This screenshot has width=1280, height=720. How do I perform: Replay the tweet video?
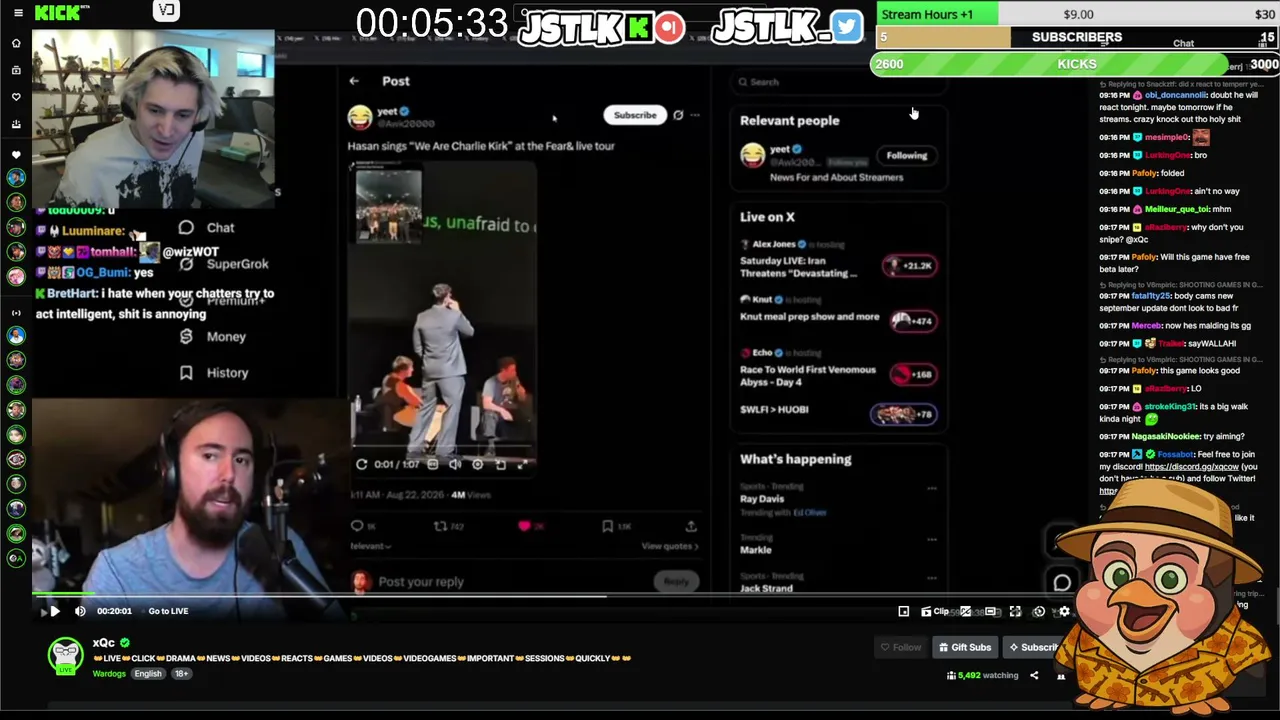point(362,464)
